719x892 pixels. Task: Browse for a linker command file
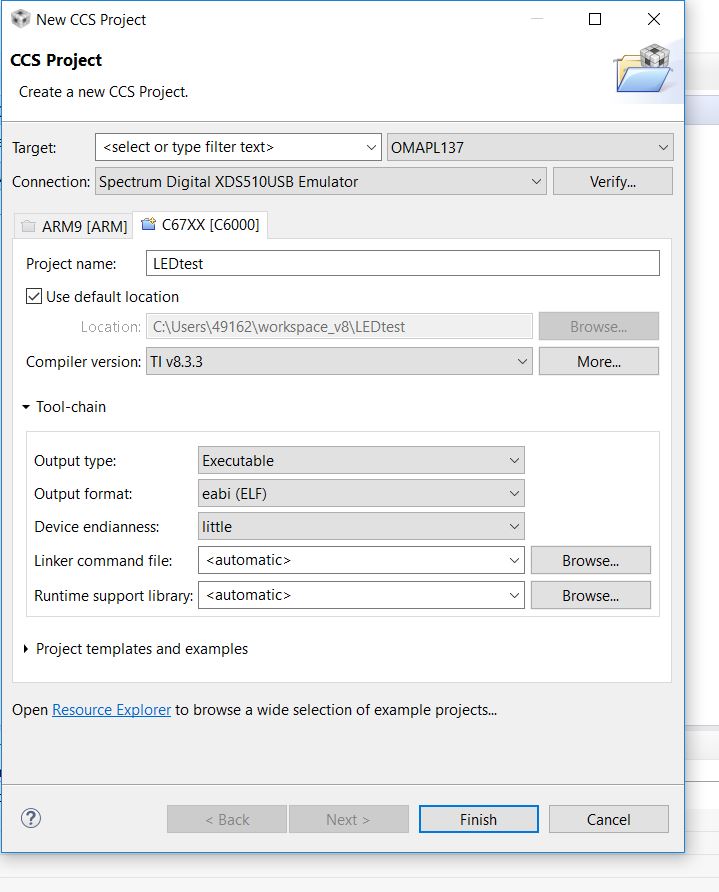(590, 560)
